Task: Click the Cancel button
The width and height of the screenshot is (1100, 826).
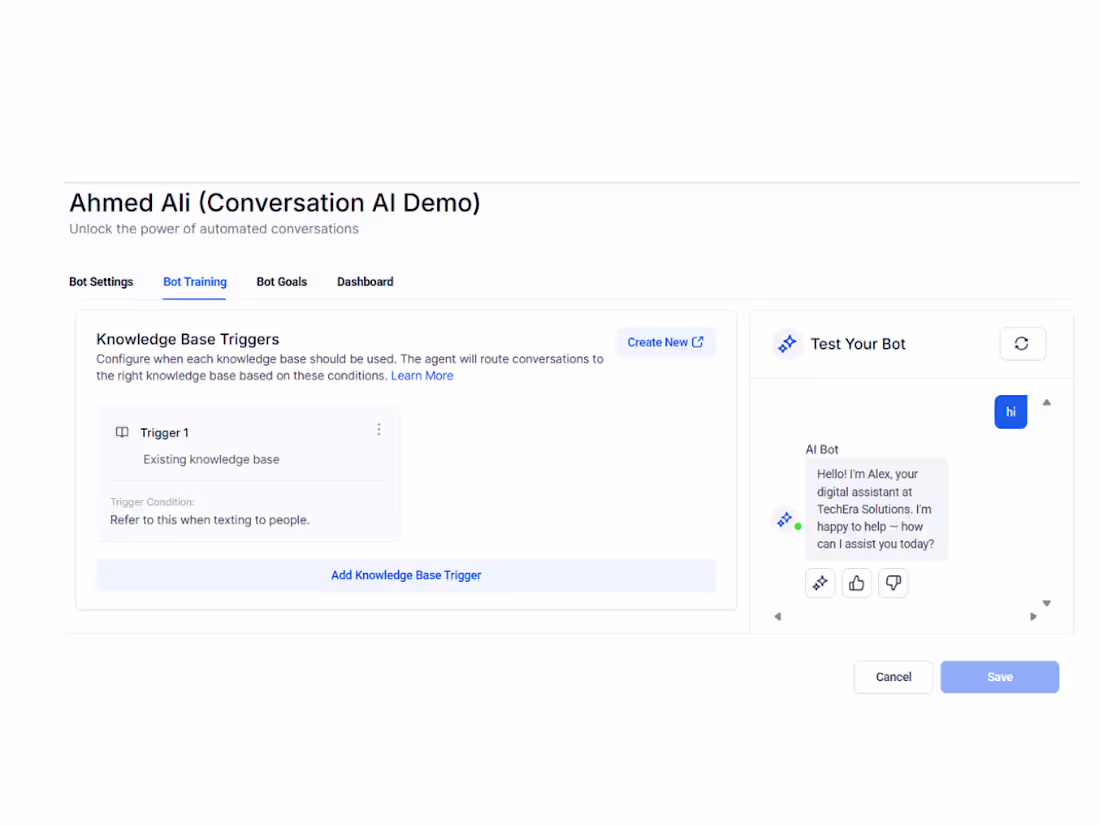Action: [893, 677]
